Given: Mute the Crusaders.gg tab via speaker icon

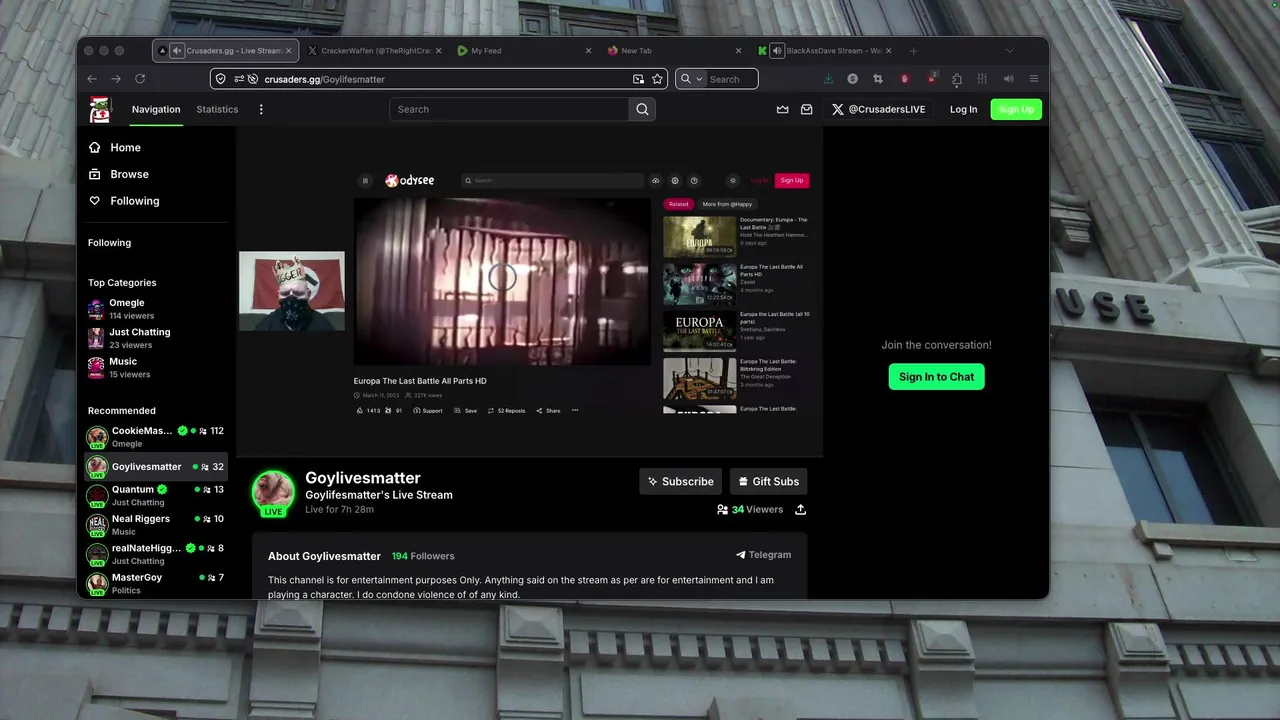Looking at the screenshot, I should click(x=177, y=51).
